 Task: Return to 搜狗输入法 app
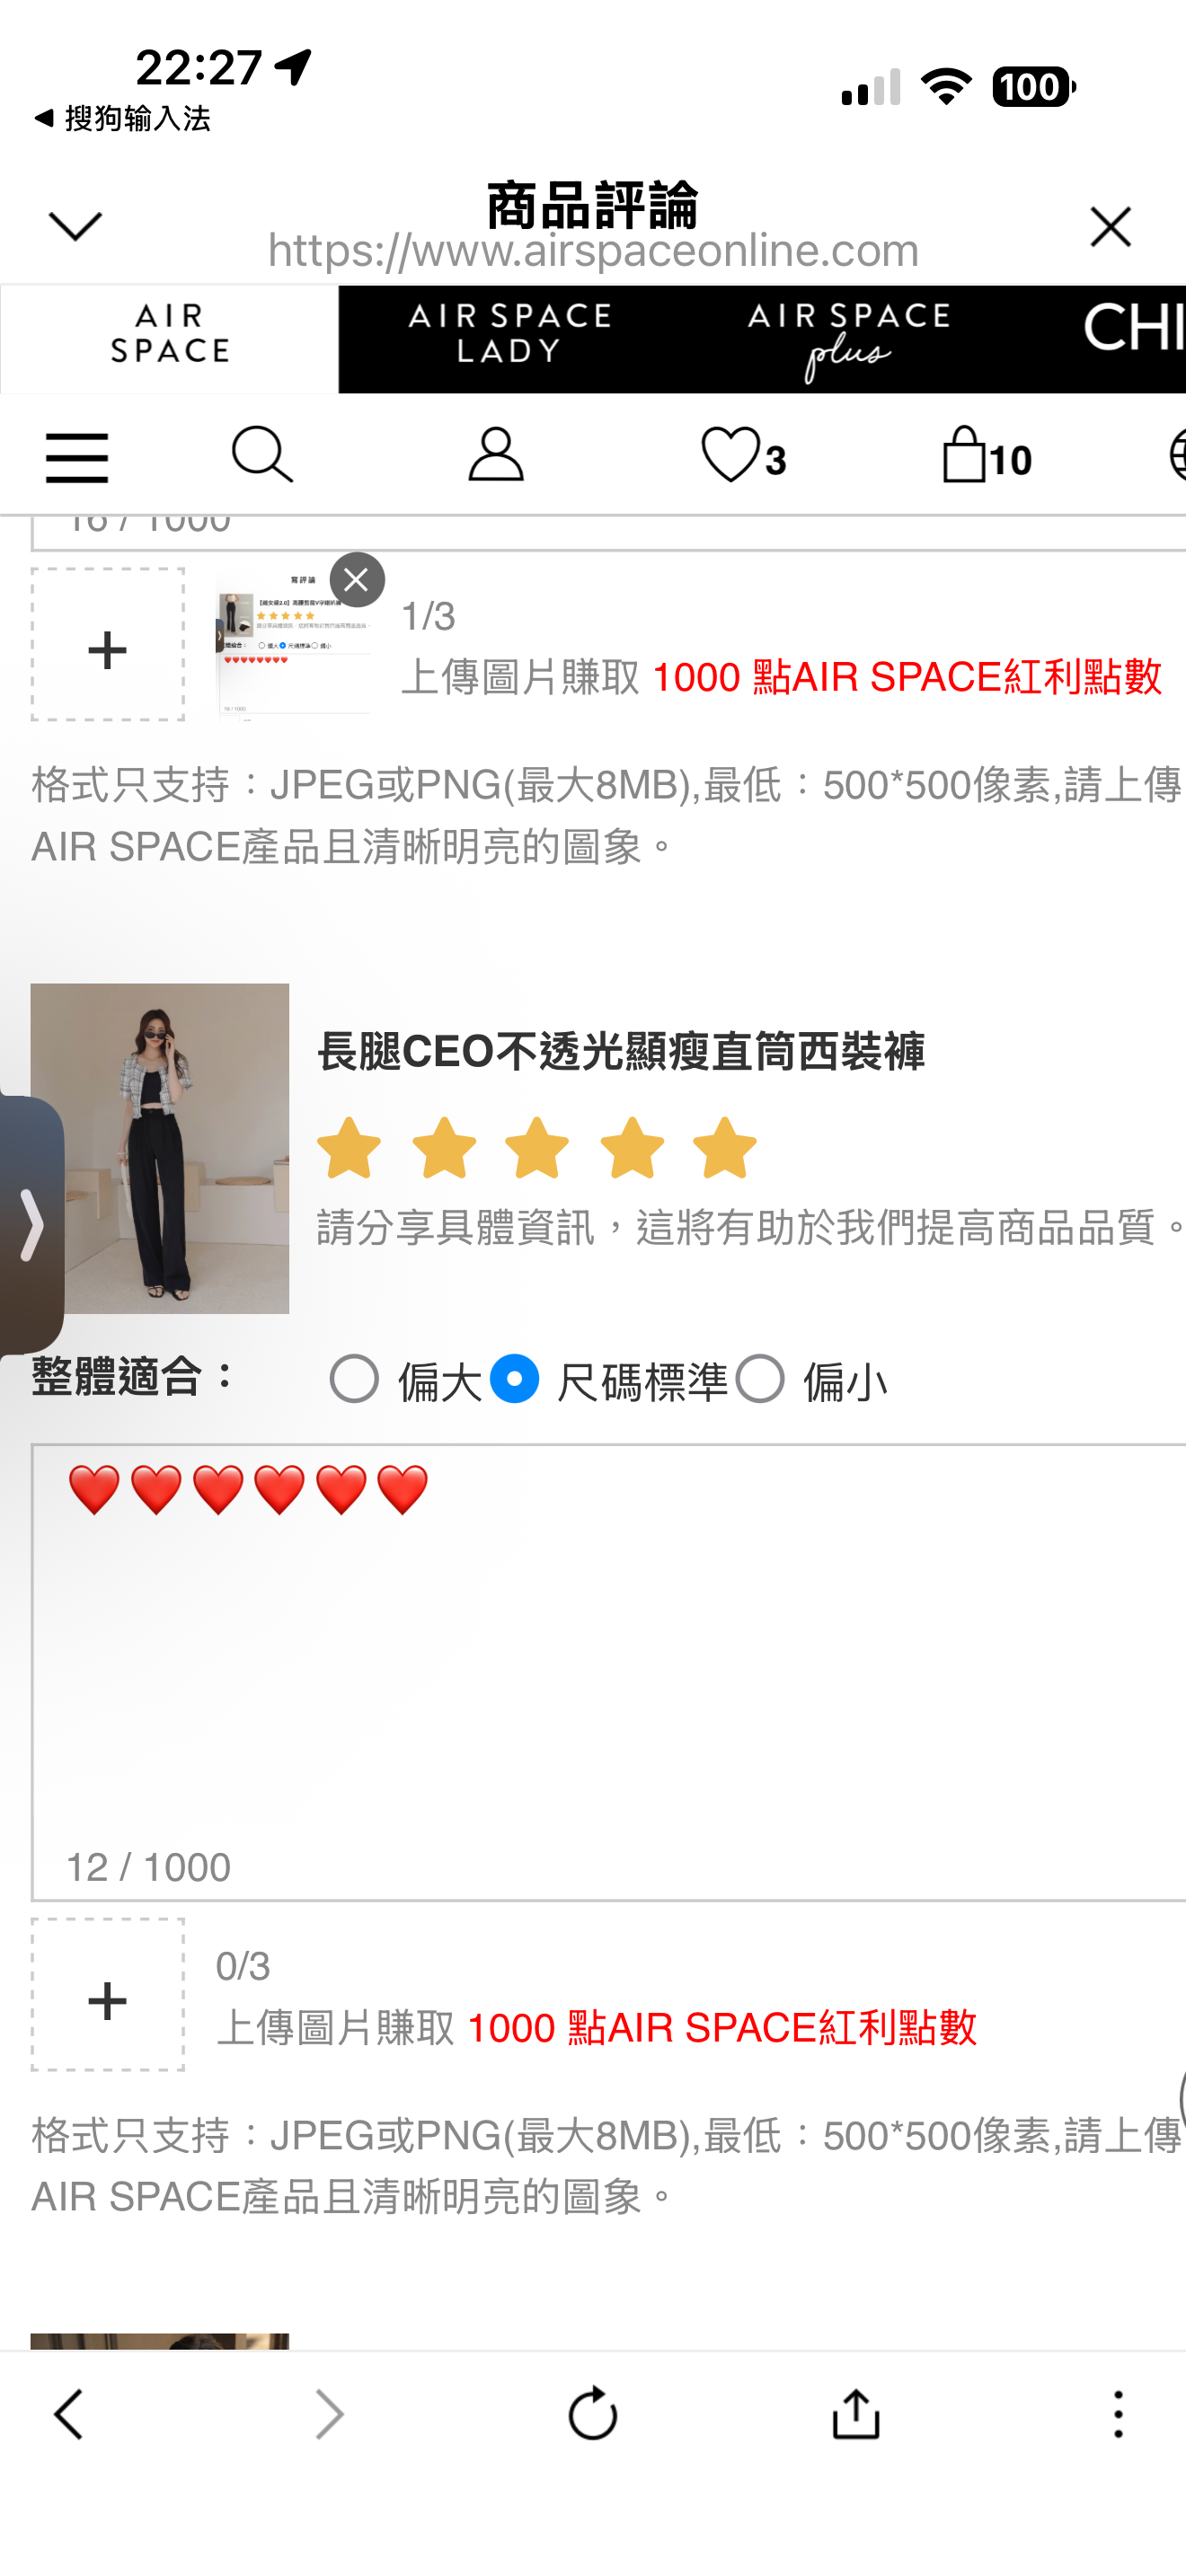[122, 119]
